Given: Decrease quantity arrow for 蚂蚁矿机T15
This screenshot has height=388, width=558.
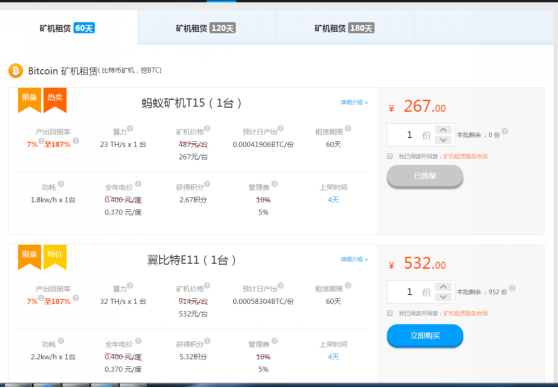Looking at the screenshot, I should pos(443,140).
